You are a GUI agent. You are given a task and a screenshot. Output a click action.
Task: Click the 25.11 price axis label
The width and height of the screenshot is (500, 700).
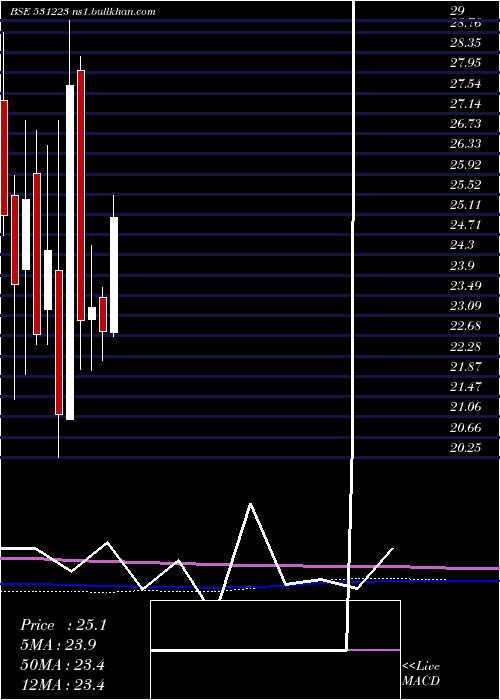(466, 205)
